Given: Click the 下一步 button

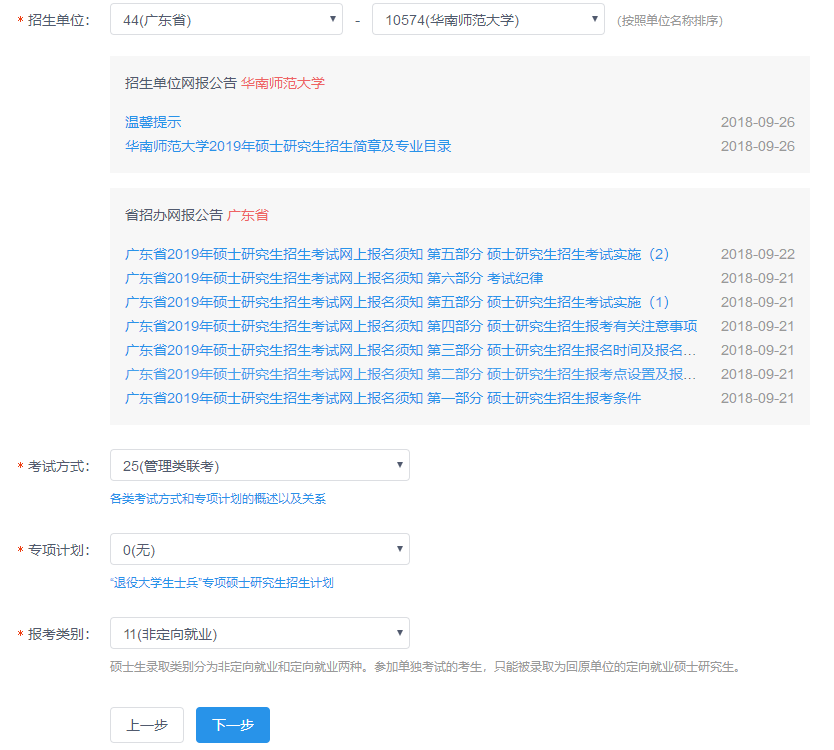Looking at the screenshot, I should point(232,725).
